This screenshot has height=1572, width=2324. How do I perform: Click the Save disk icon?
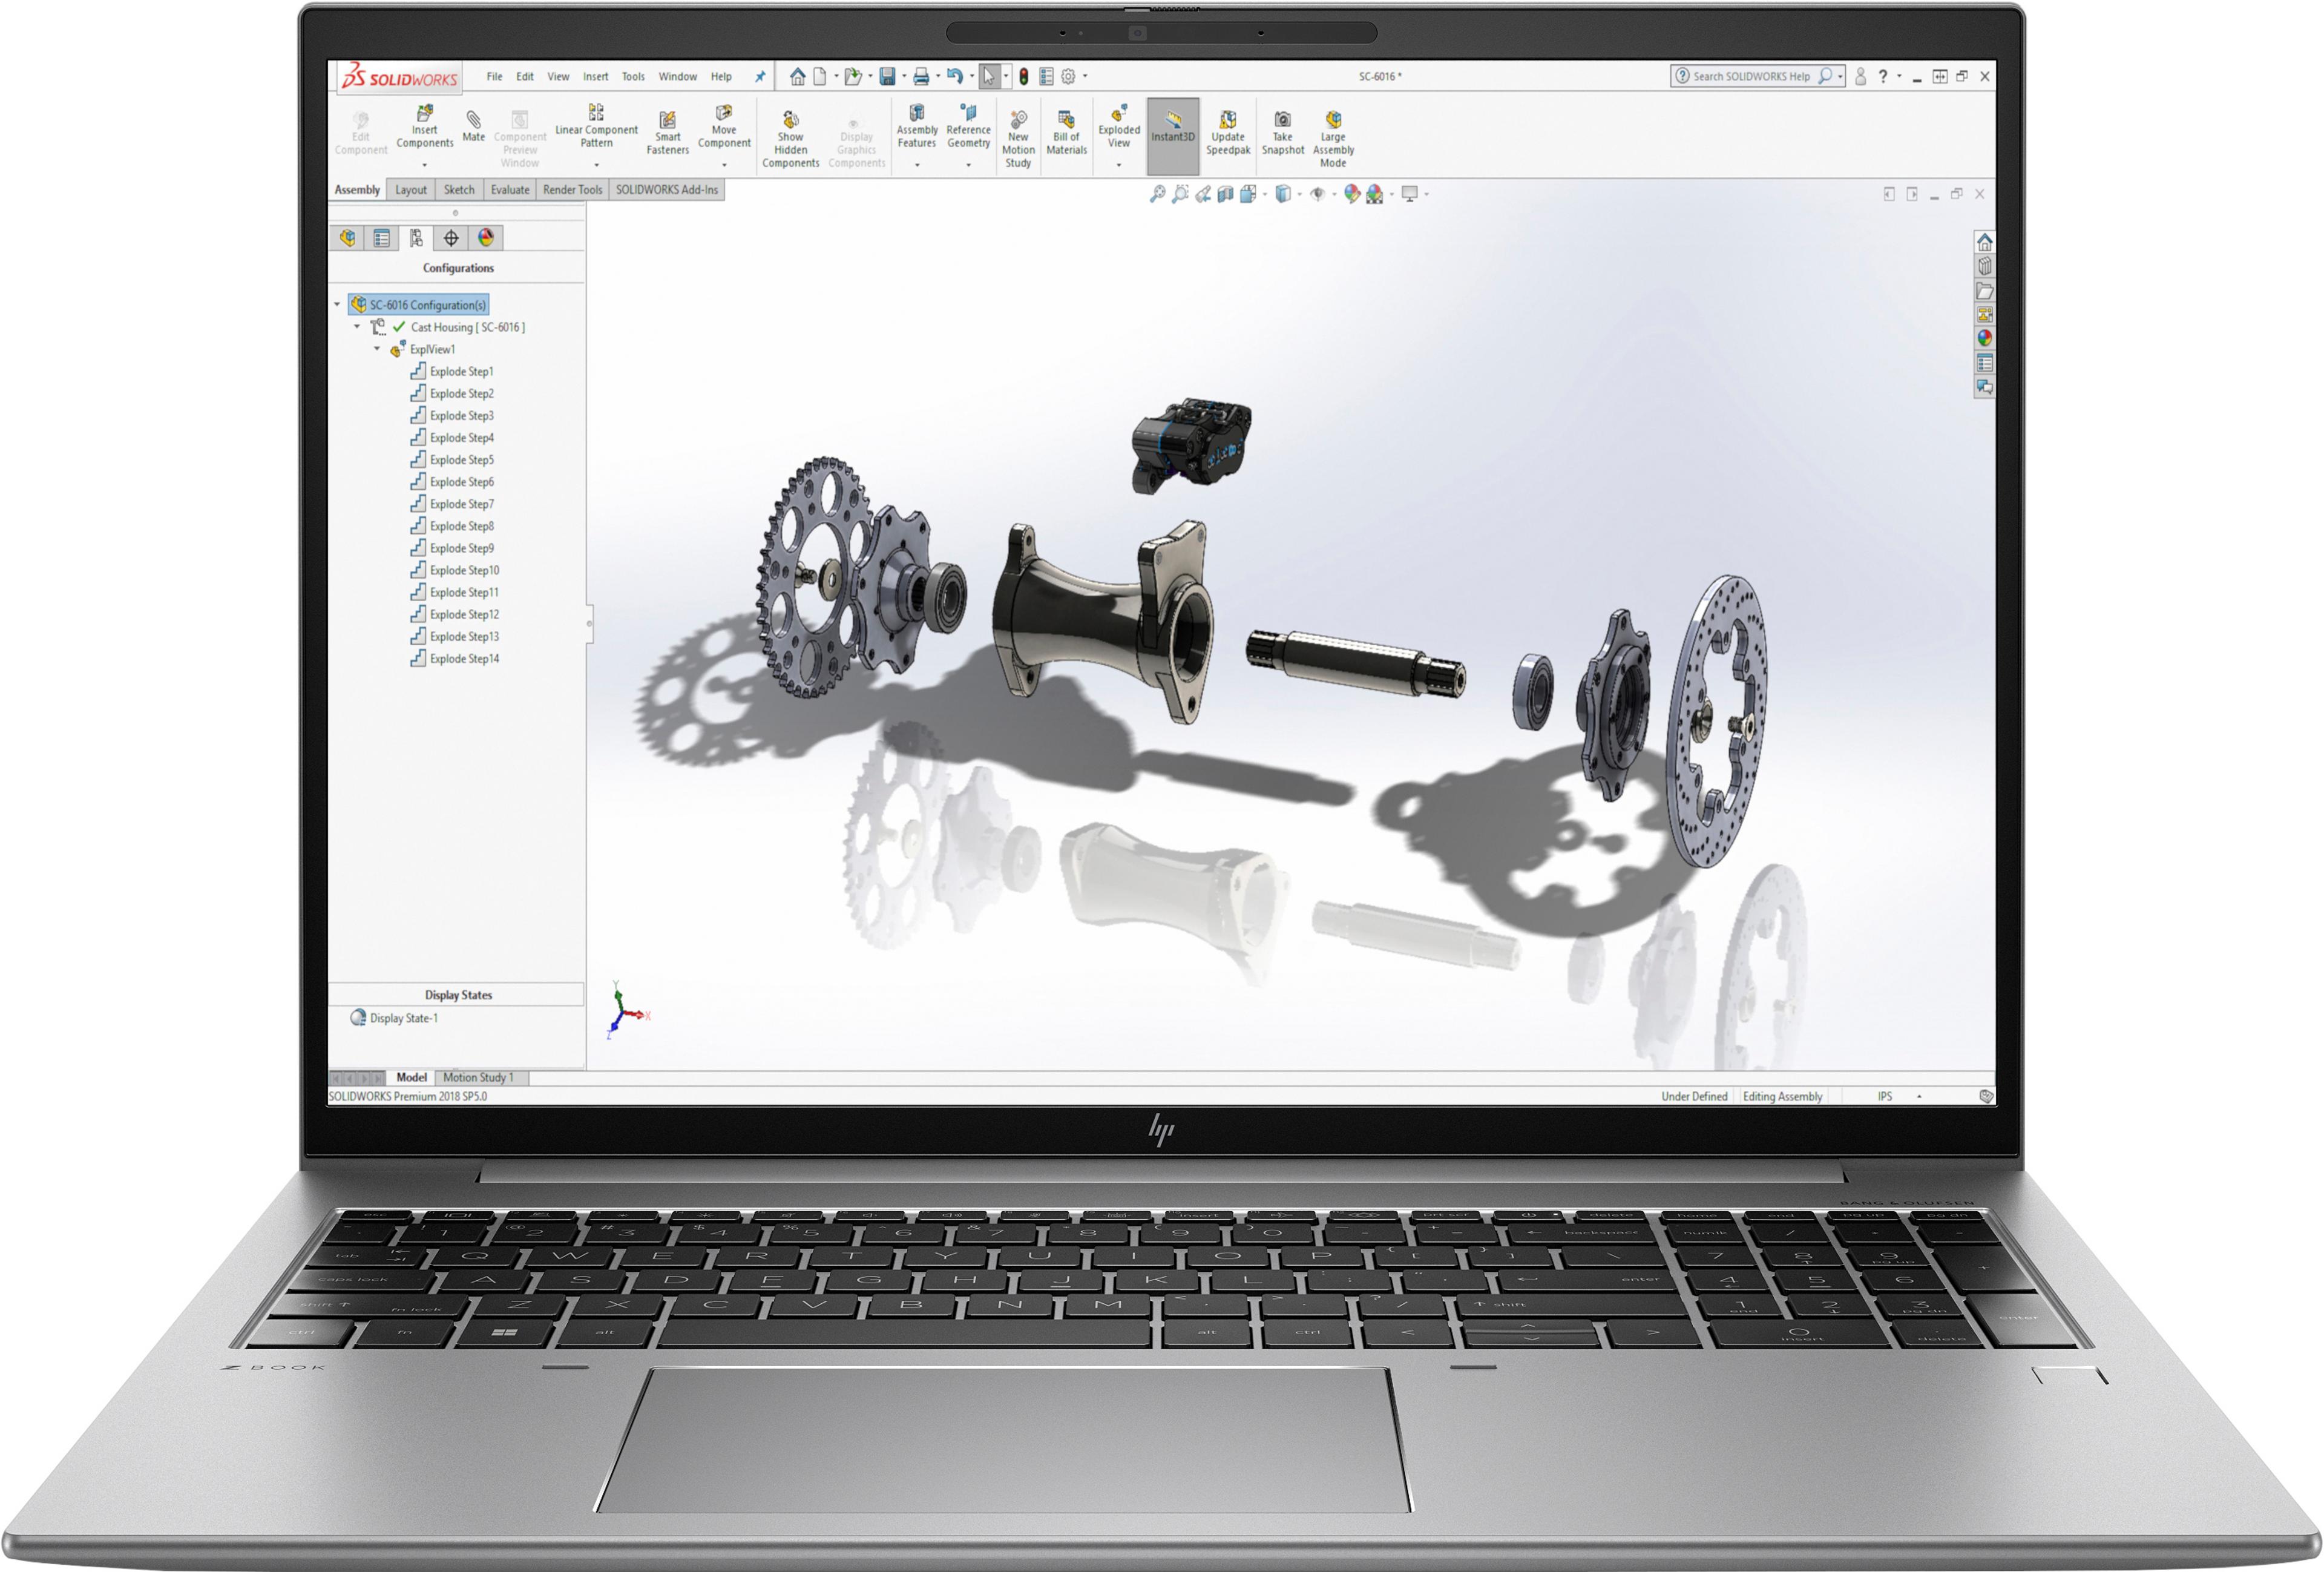(x=887, y=77)
